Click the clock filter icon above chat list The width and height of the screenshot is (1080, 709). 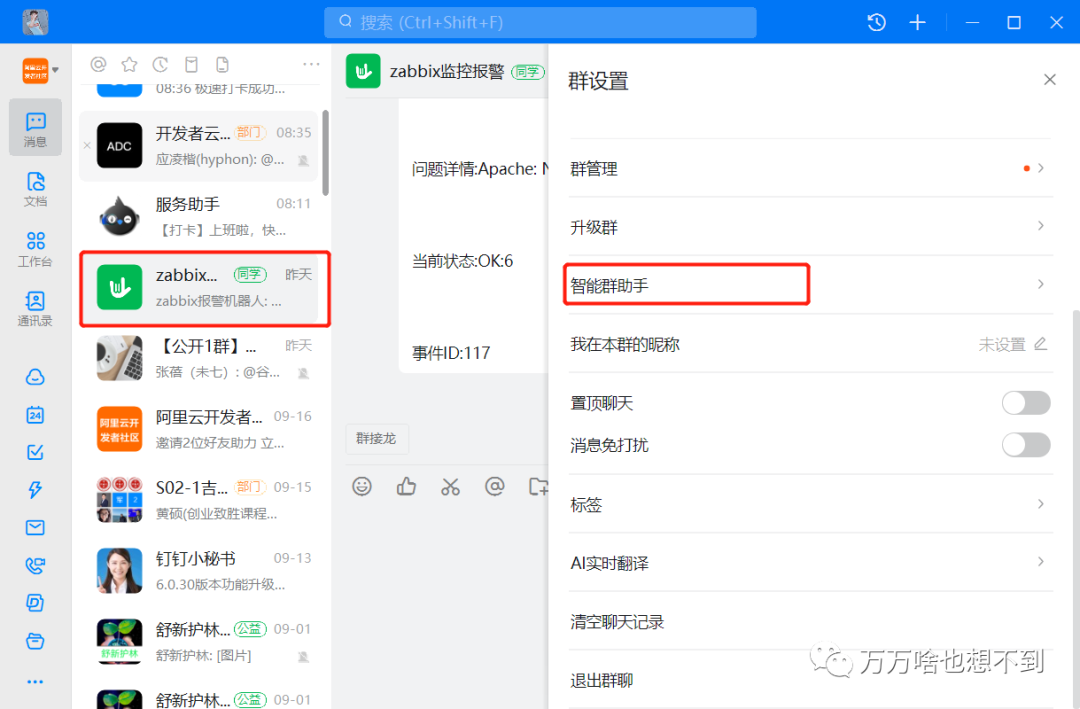pyautogui.click(x=160, y=65)
